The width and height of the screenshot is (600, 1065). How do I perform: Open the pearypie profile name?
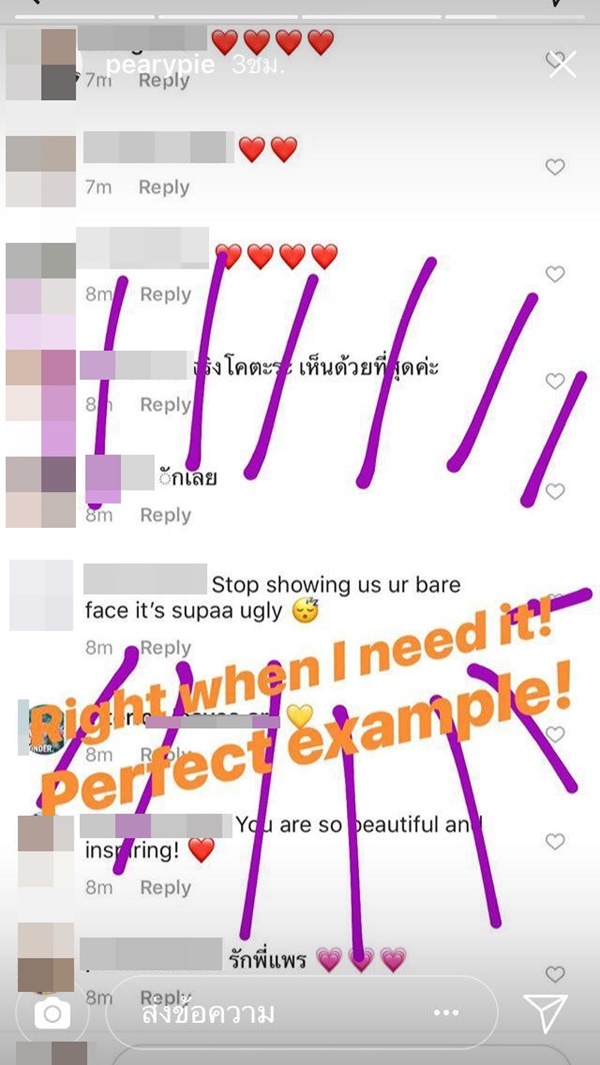click(x=160, y=65)
